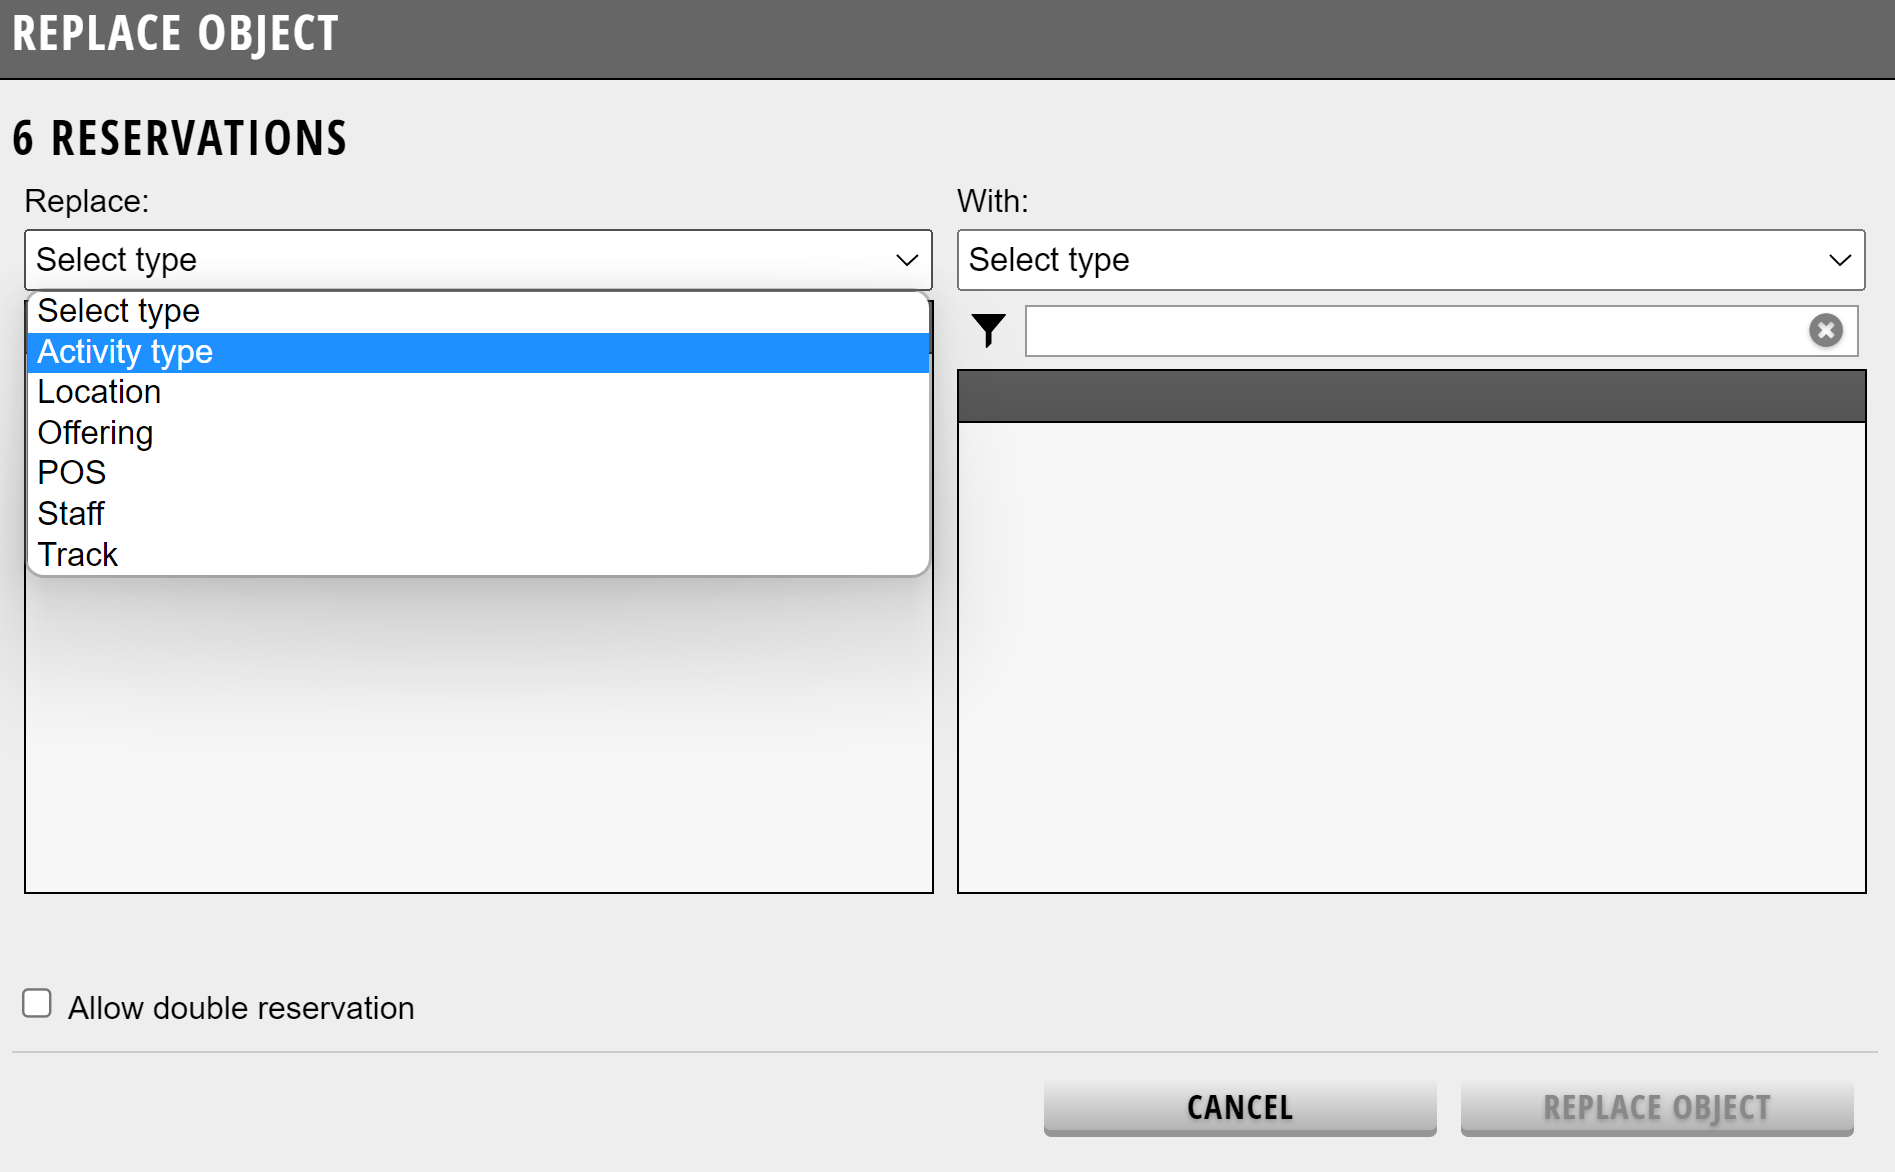The image size is (1895, 1172).
Task: Choose Location from the dropdown list
Action: coord(478,392)
